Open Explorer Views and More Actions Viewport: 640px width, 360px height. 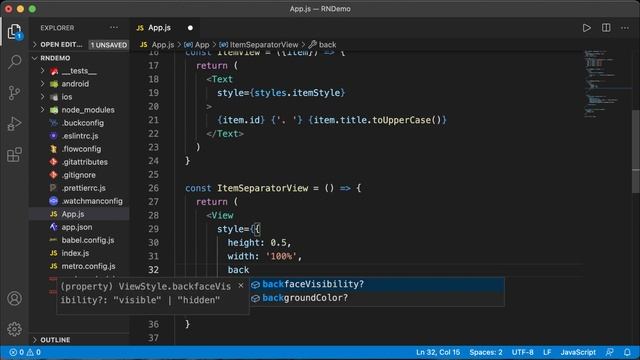click(114, 28)
